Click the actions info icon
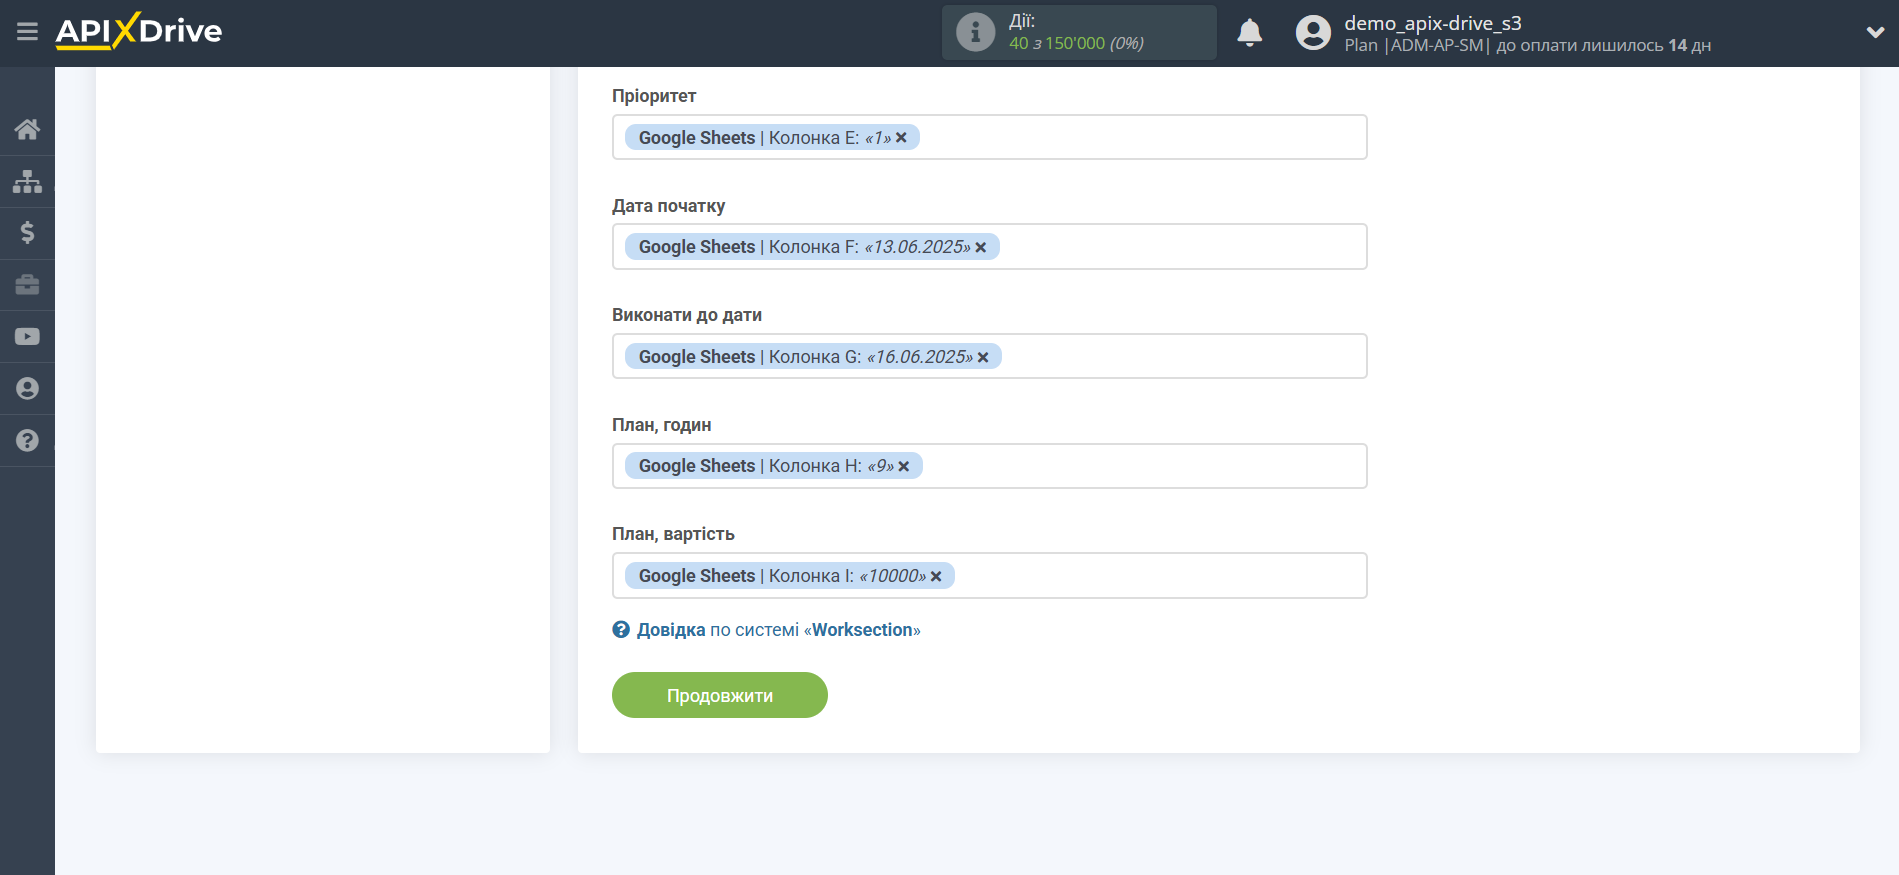 click(x=975, y=32)
